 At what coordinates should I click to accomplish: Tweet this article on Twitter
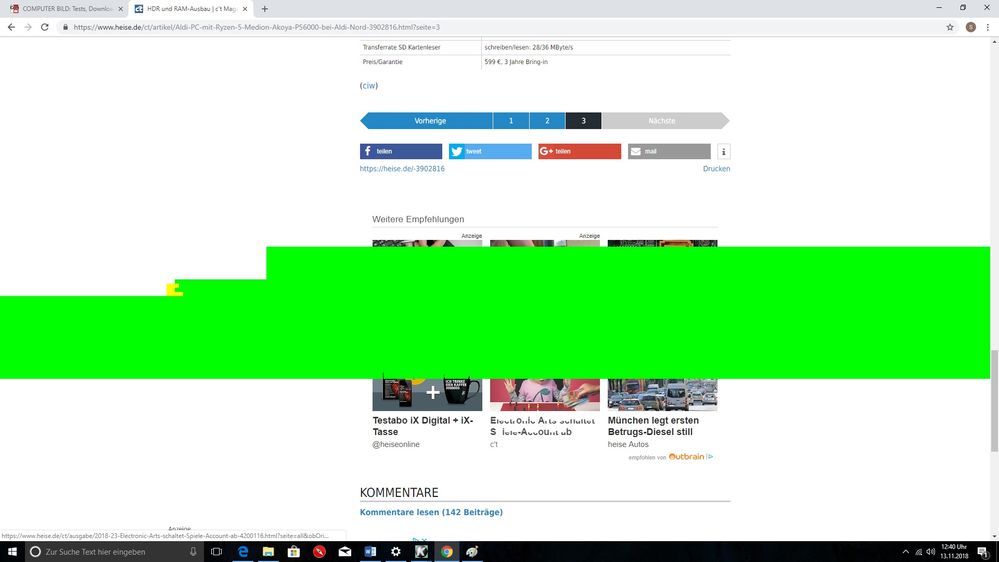coord(489,152)
